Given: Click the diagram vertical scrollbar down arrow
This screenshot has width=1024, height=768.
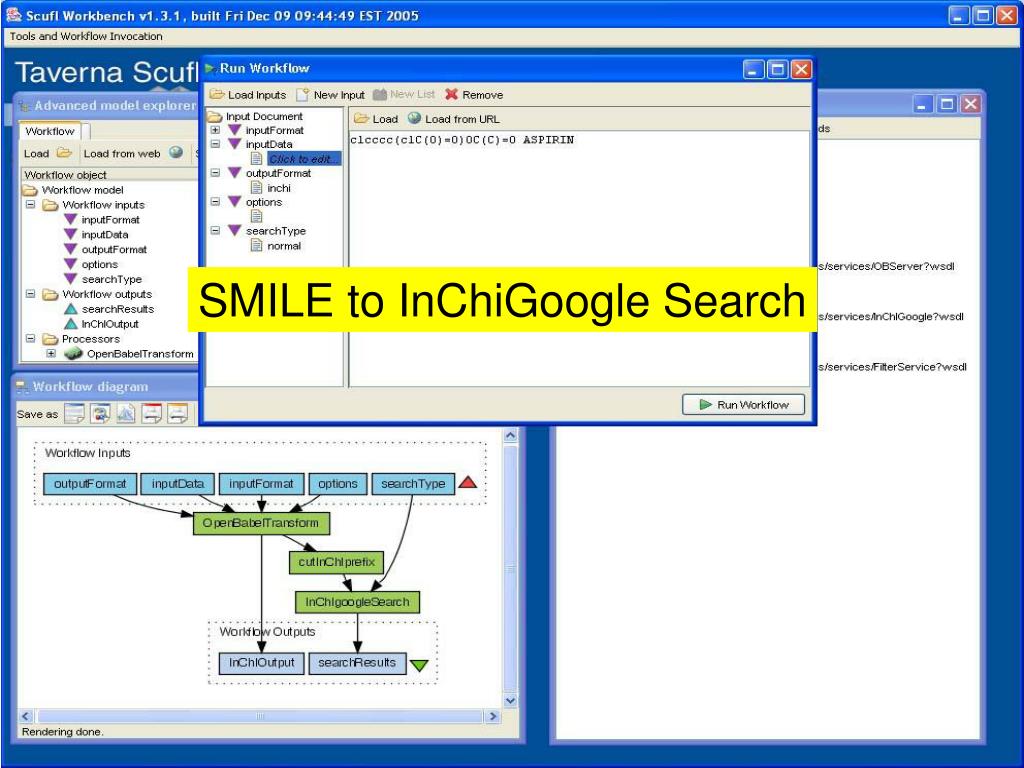Looking at the screenshot, I should [511, 700].
